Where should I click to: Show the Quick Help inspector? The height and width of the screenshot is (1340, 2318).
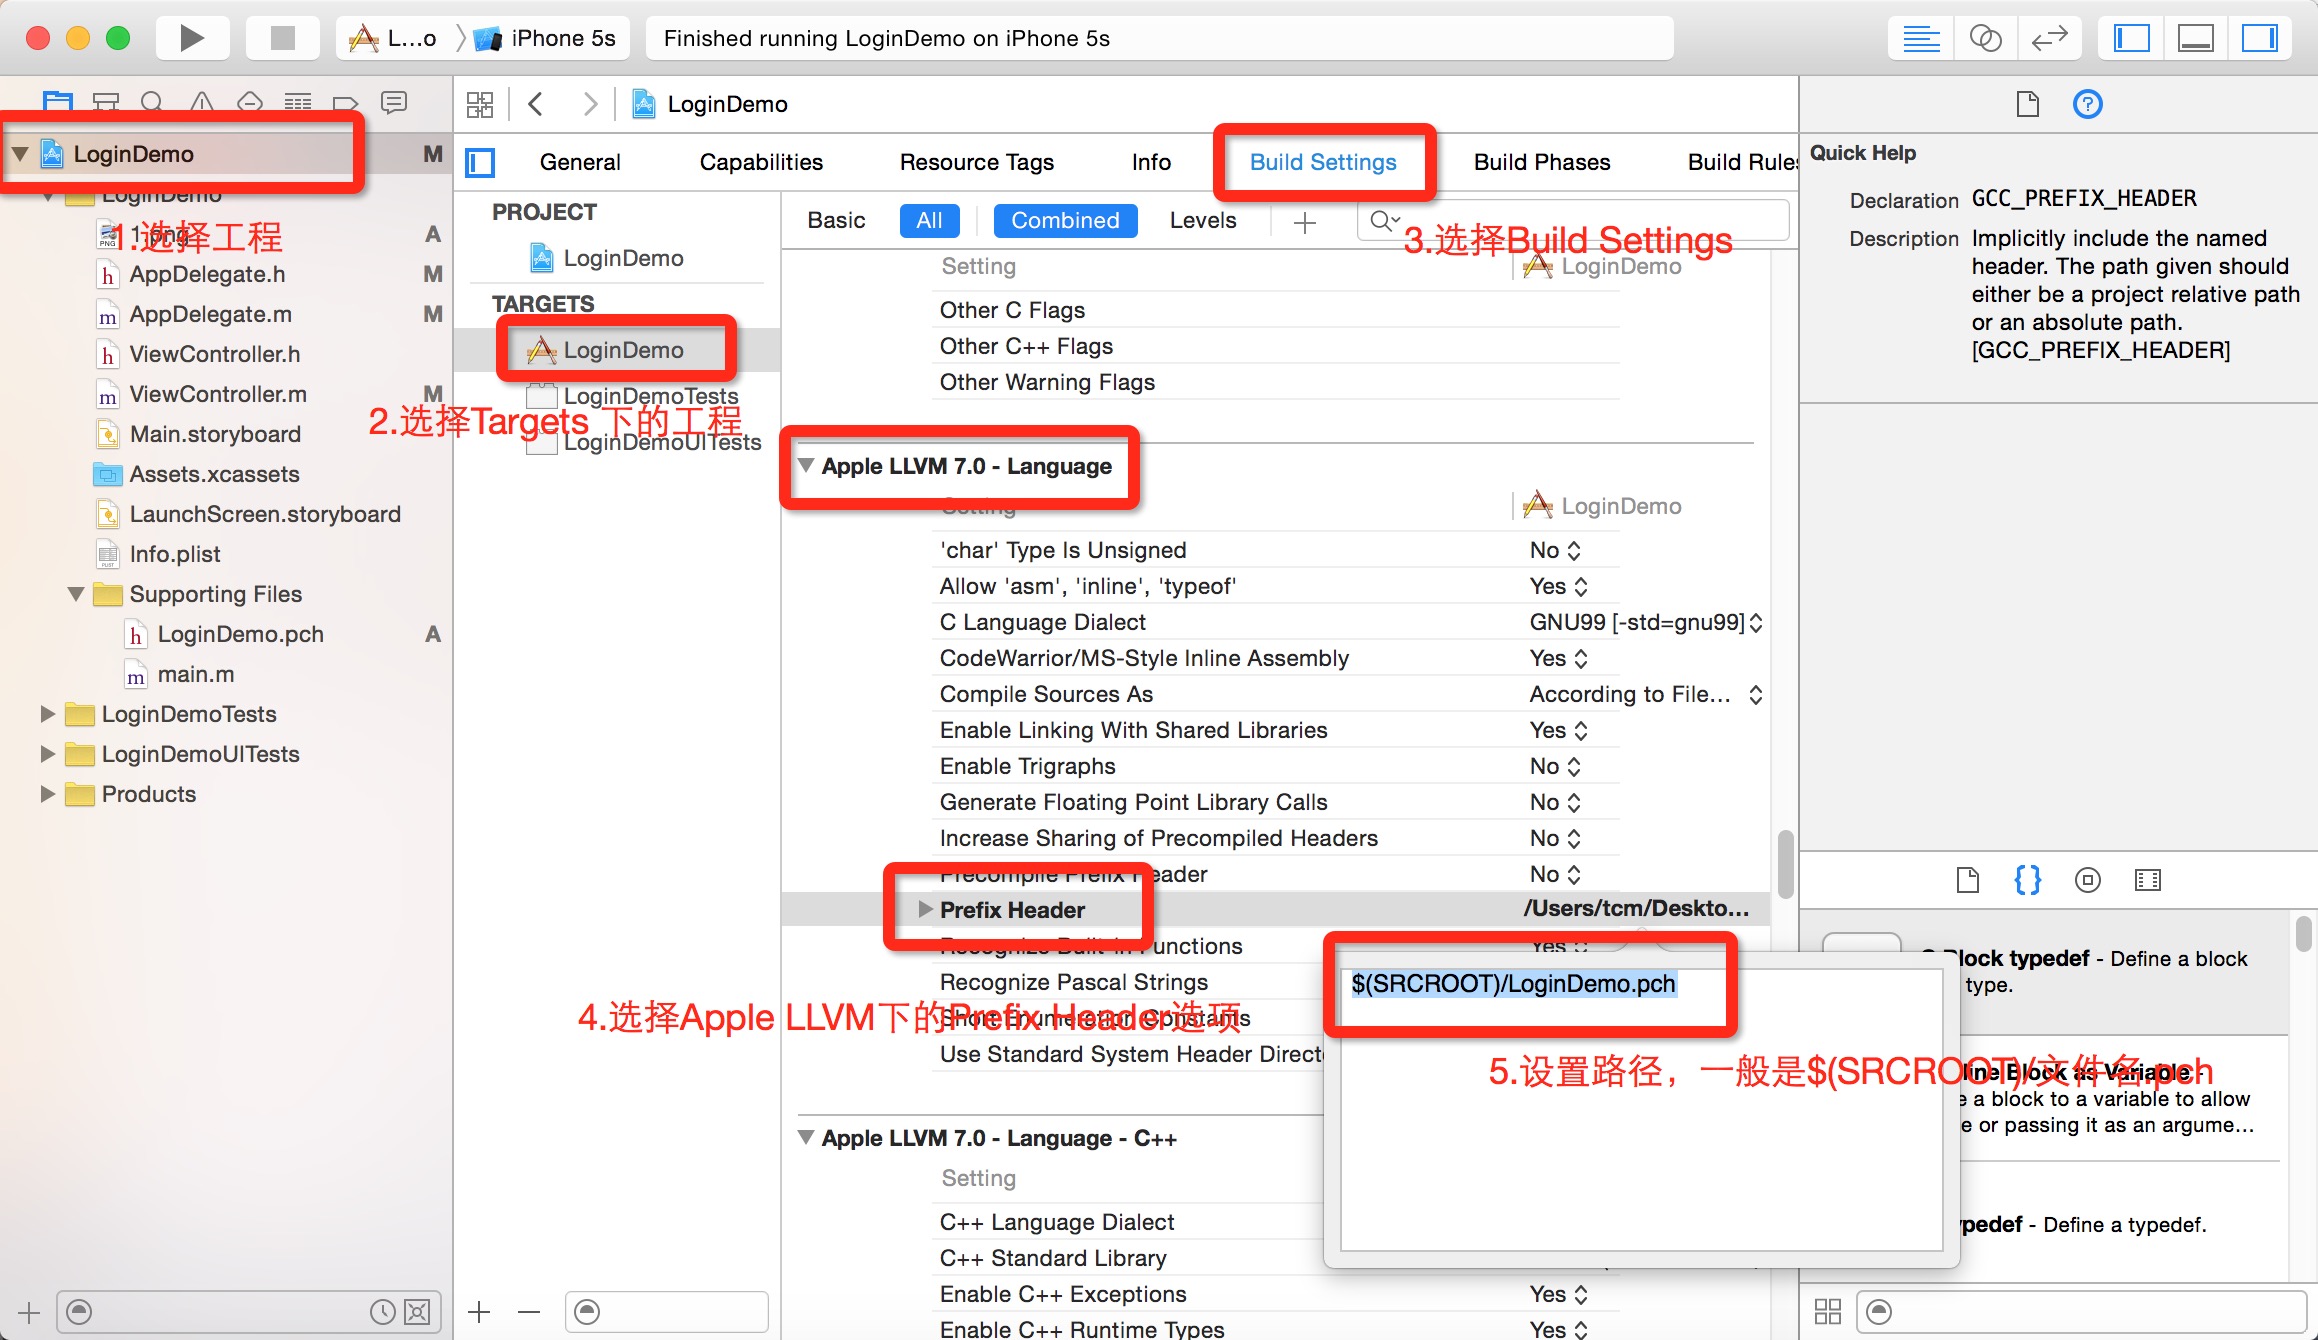[x=2088, y=104]
